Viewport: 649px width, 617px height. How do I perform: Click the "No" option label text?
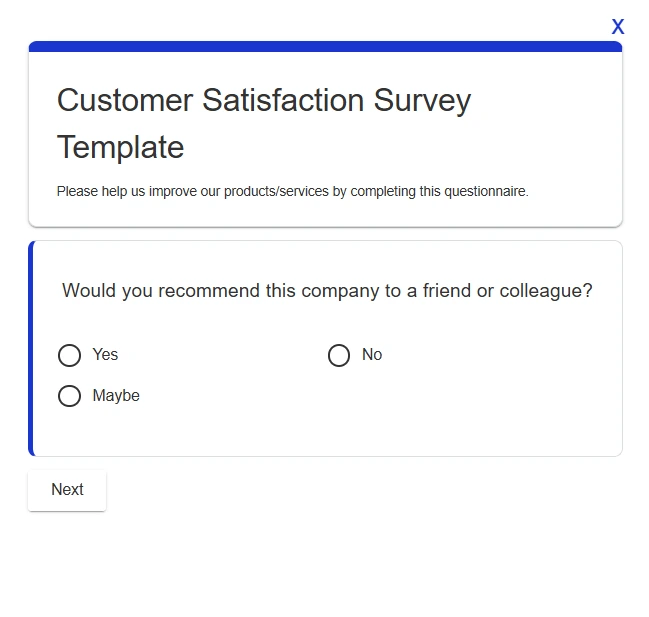[x=372, y=355]
